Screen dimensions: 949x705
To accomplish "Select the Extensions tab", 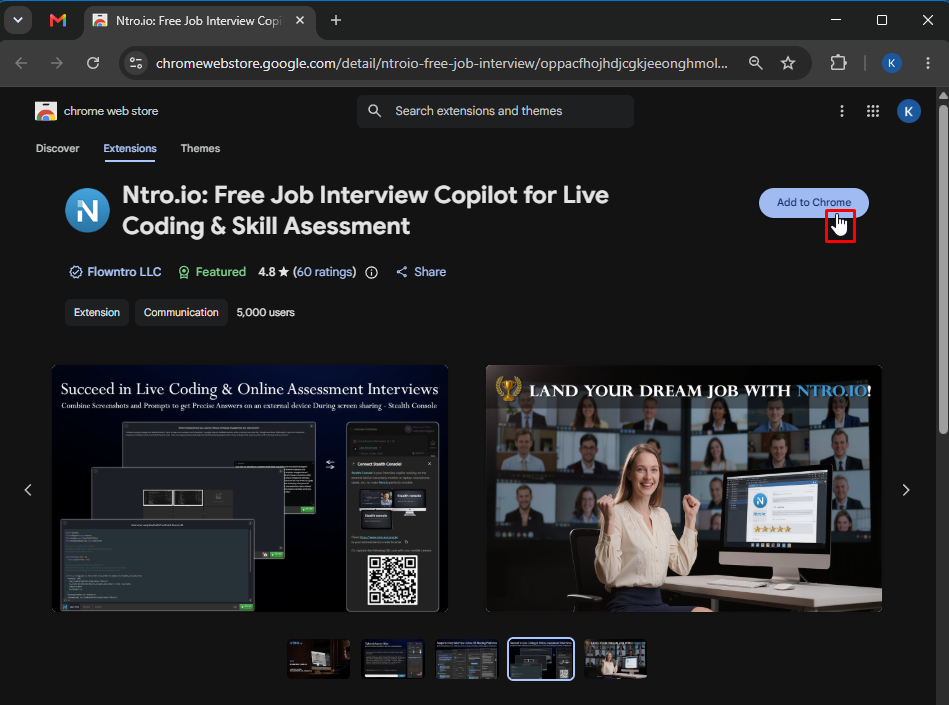I will coord(130,148).
